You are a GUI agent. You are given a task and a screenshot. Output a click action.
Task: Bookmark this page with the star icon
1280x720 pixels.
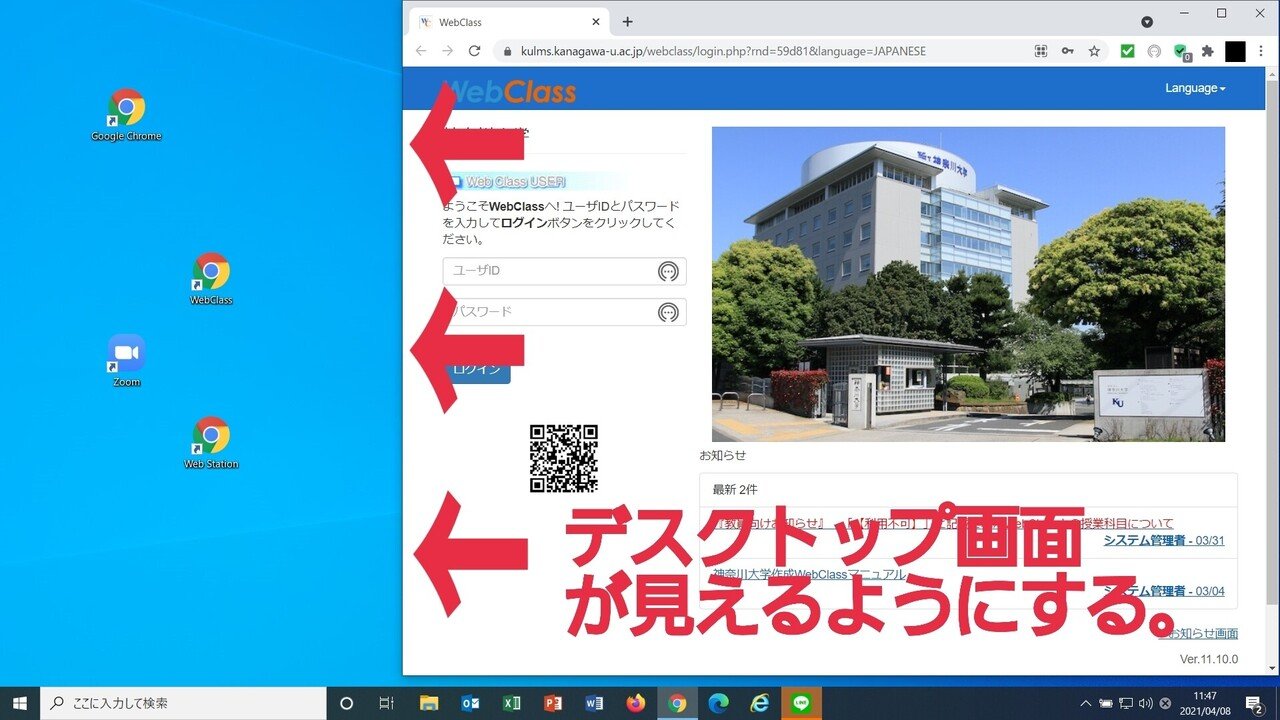(1095, 51)
